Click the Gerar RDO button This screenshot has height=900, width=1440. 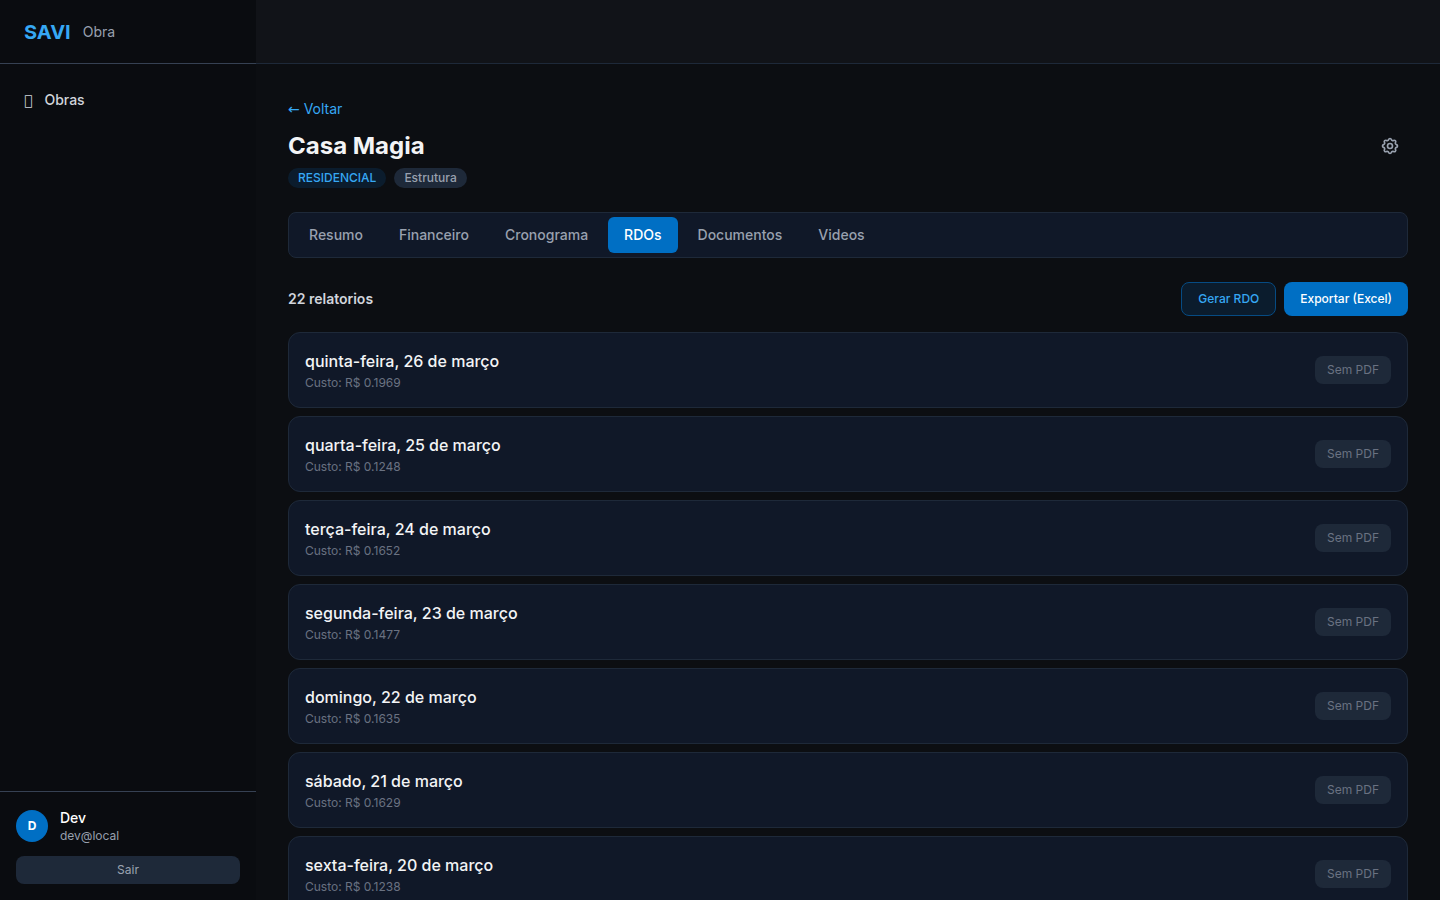coord(1227,299)
